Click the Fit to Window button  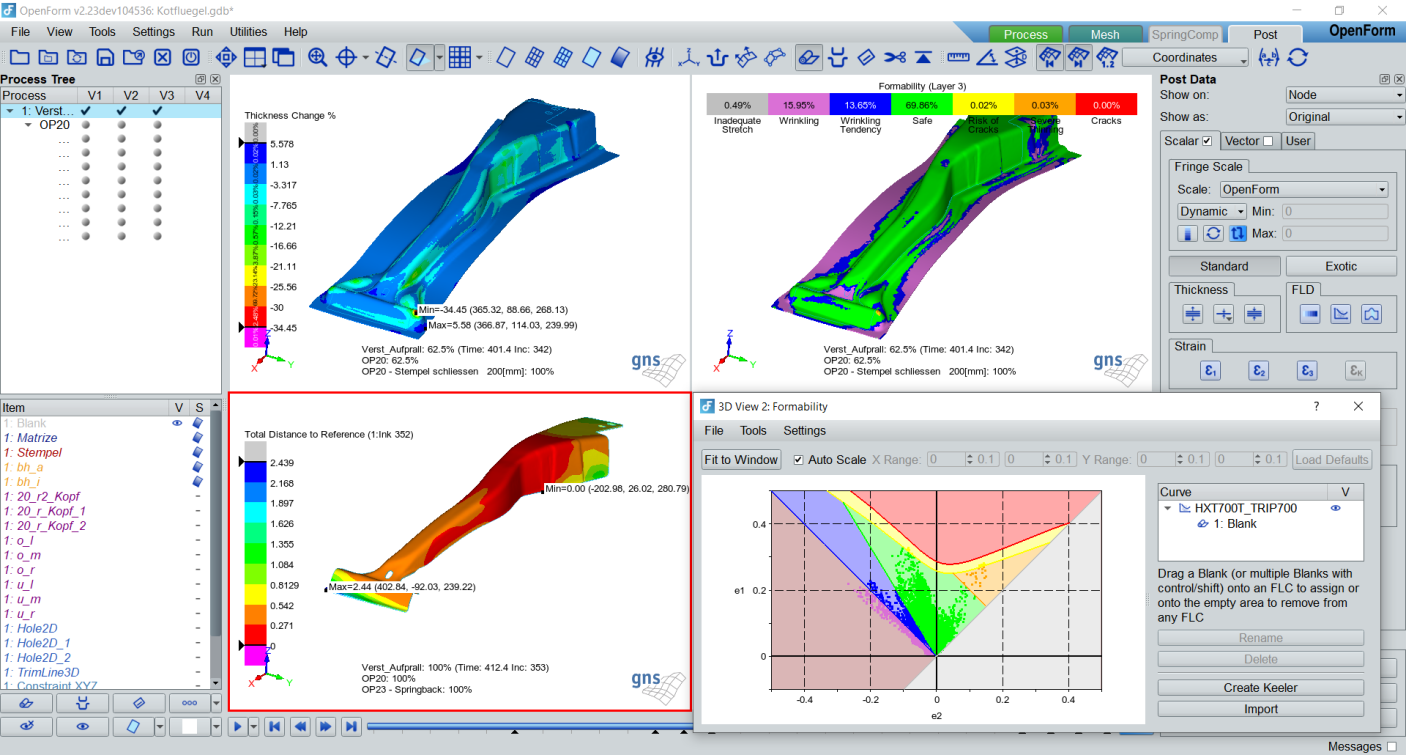coord(741,460)
